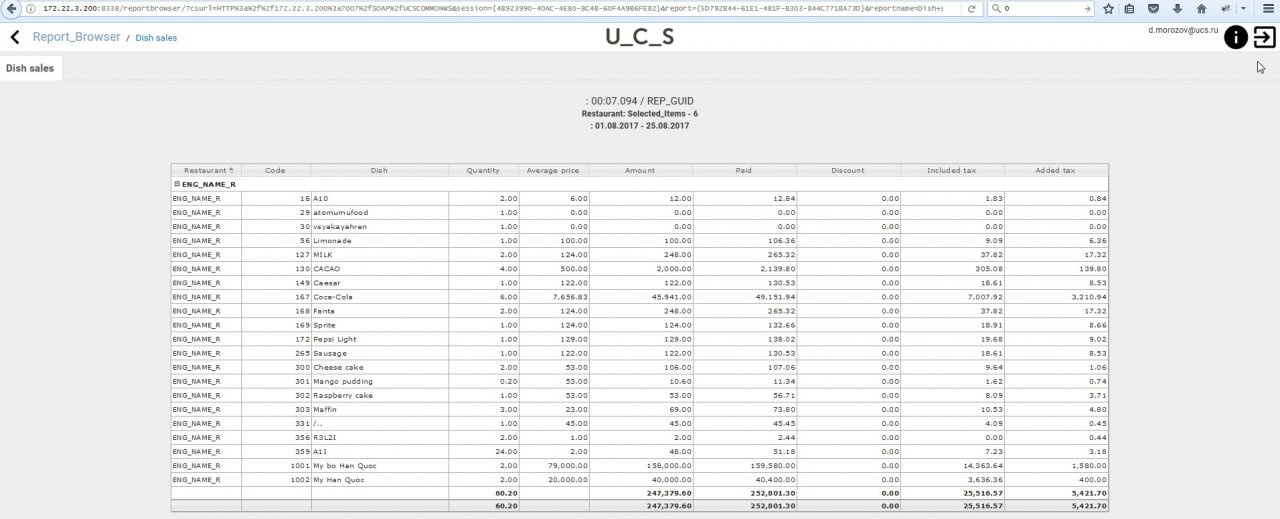1280x519 pixels.
Task: Select the Raspberry cake dish cell
Action: coord(379,395)
